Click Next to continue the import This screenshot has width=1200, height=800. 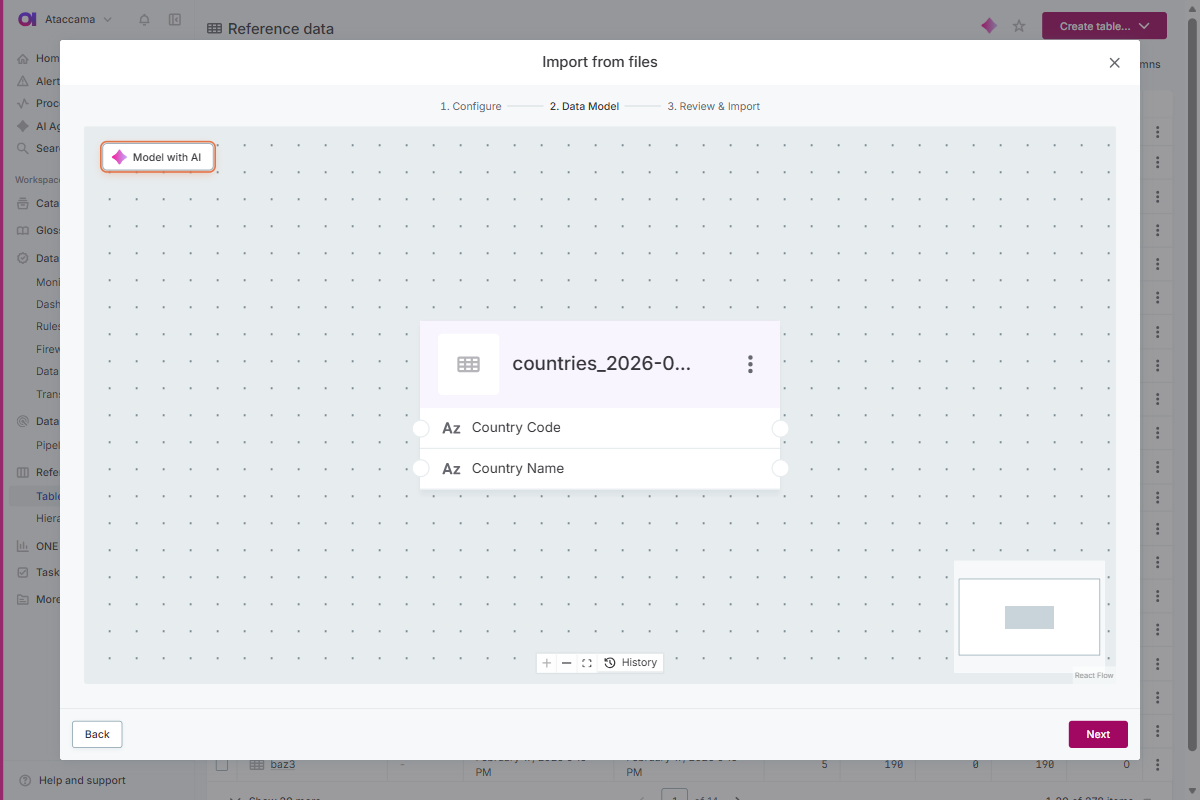point(1097,734)
